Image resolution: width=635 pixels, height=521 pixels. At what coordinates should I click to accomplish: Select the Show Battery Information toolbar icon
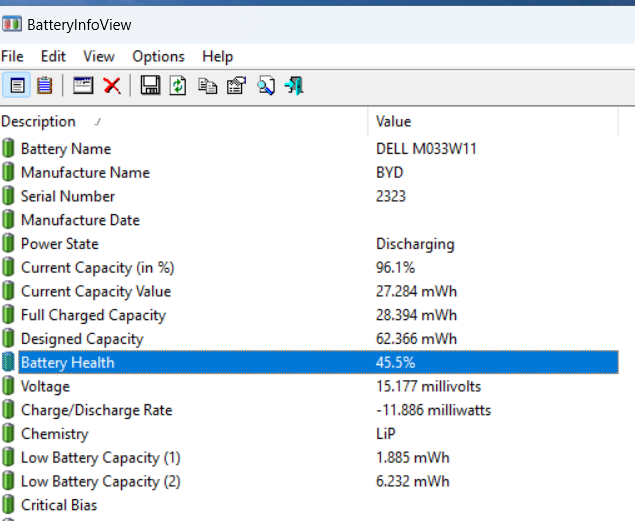click(17, 85)
